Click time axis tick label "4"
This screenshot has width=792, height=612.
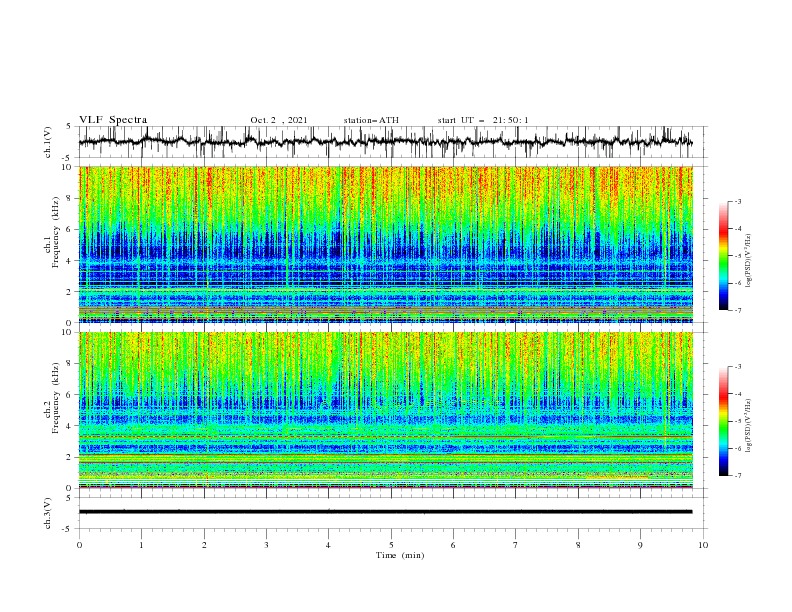point(328,545)
